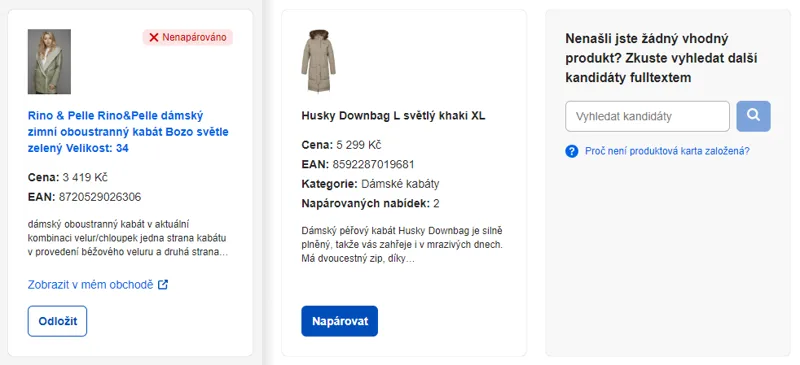Click the Napárovat button
The width and height of the screenshot is (800, 365).
(x=339, y=321)
